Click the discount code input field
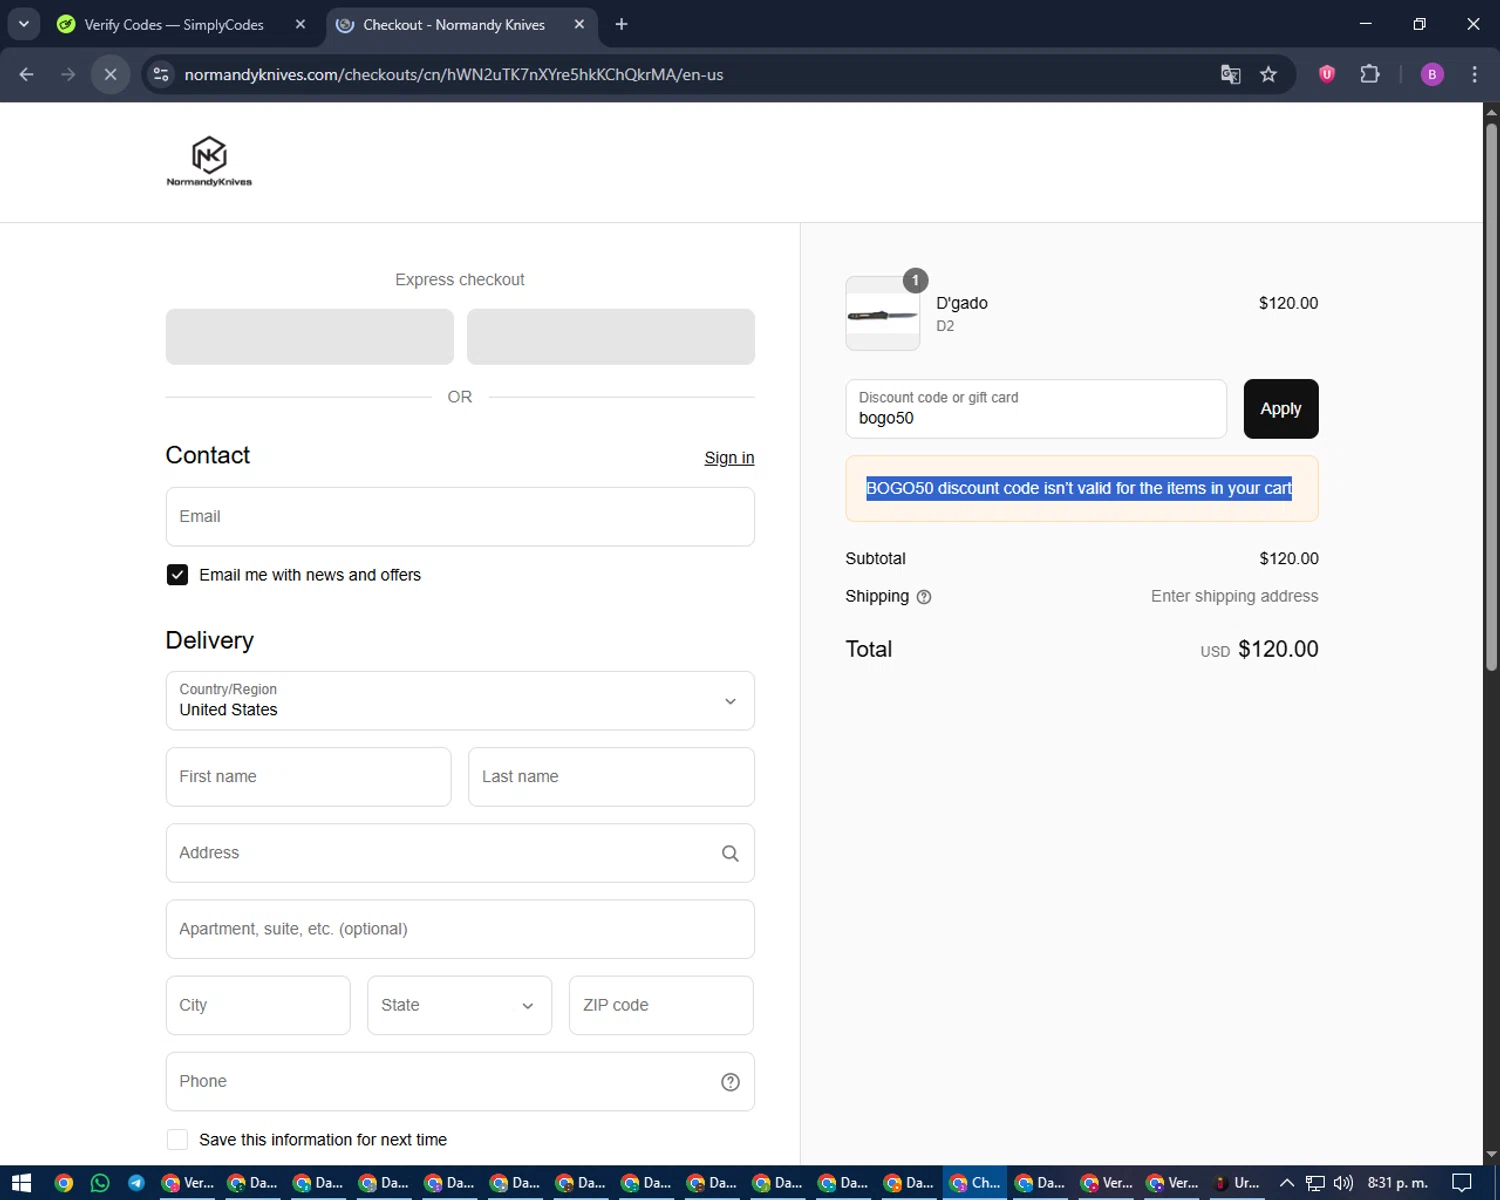The image size is (1500, 1200). tap(1036, 409)
